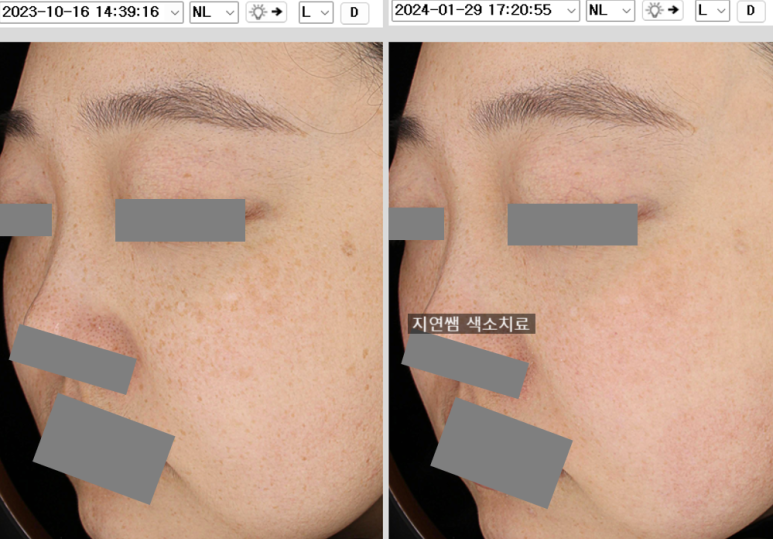Image resolution: width=773 pixels, height=539 pixels.
Task: Select the gray mouth mask in right photo
Action: 501,452
